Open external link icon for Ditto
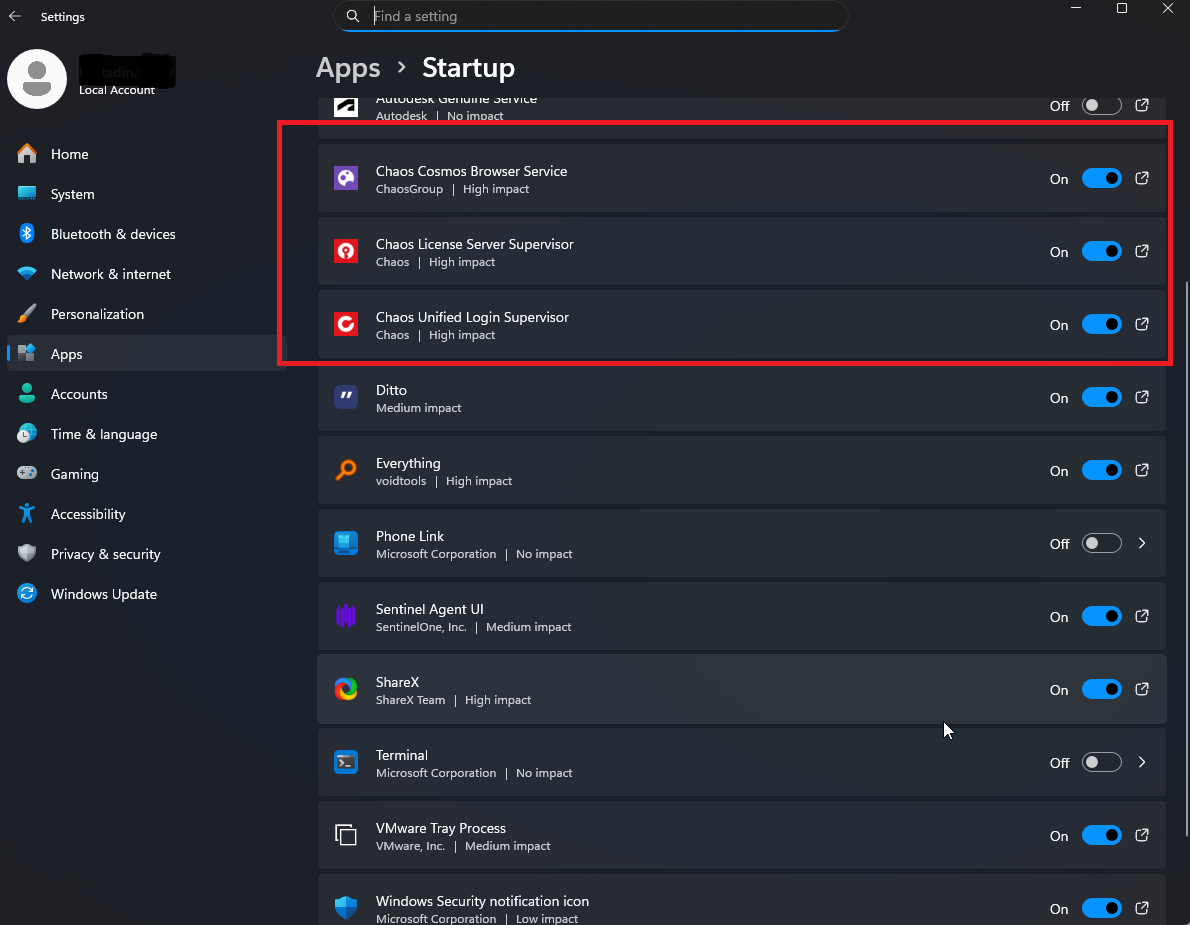The height and width of the screenshot is (925, 1190). point(1142,397)
